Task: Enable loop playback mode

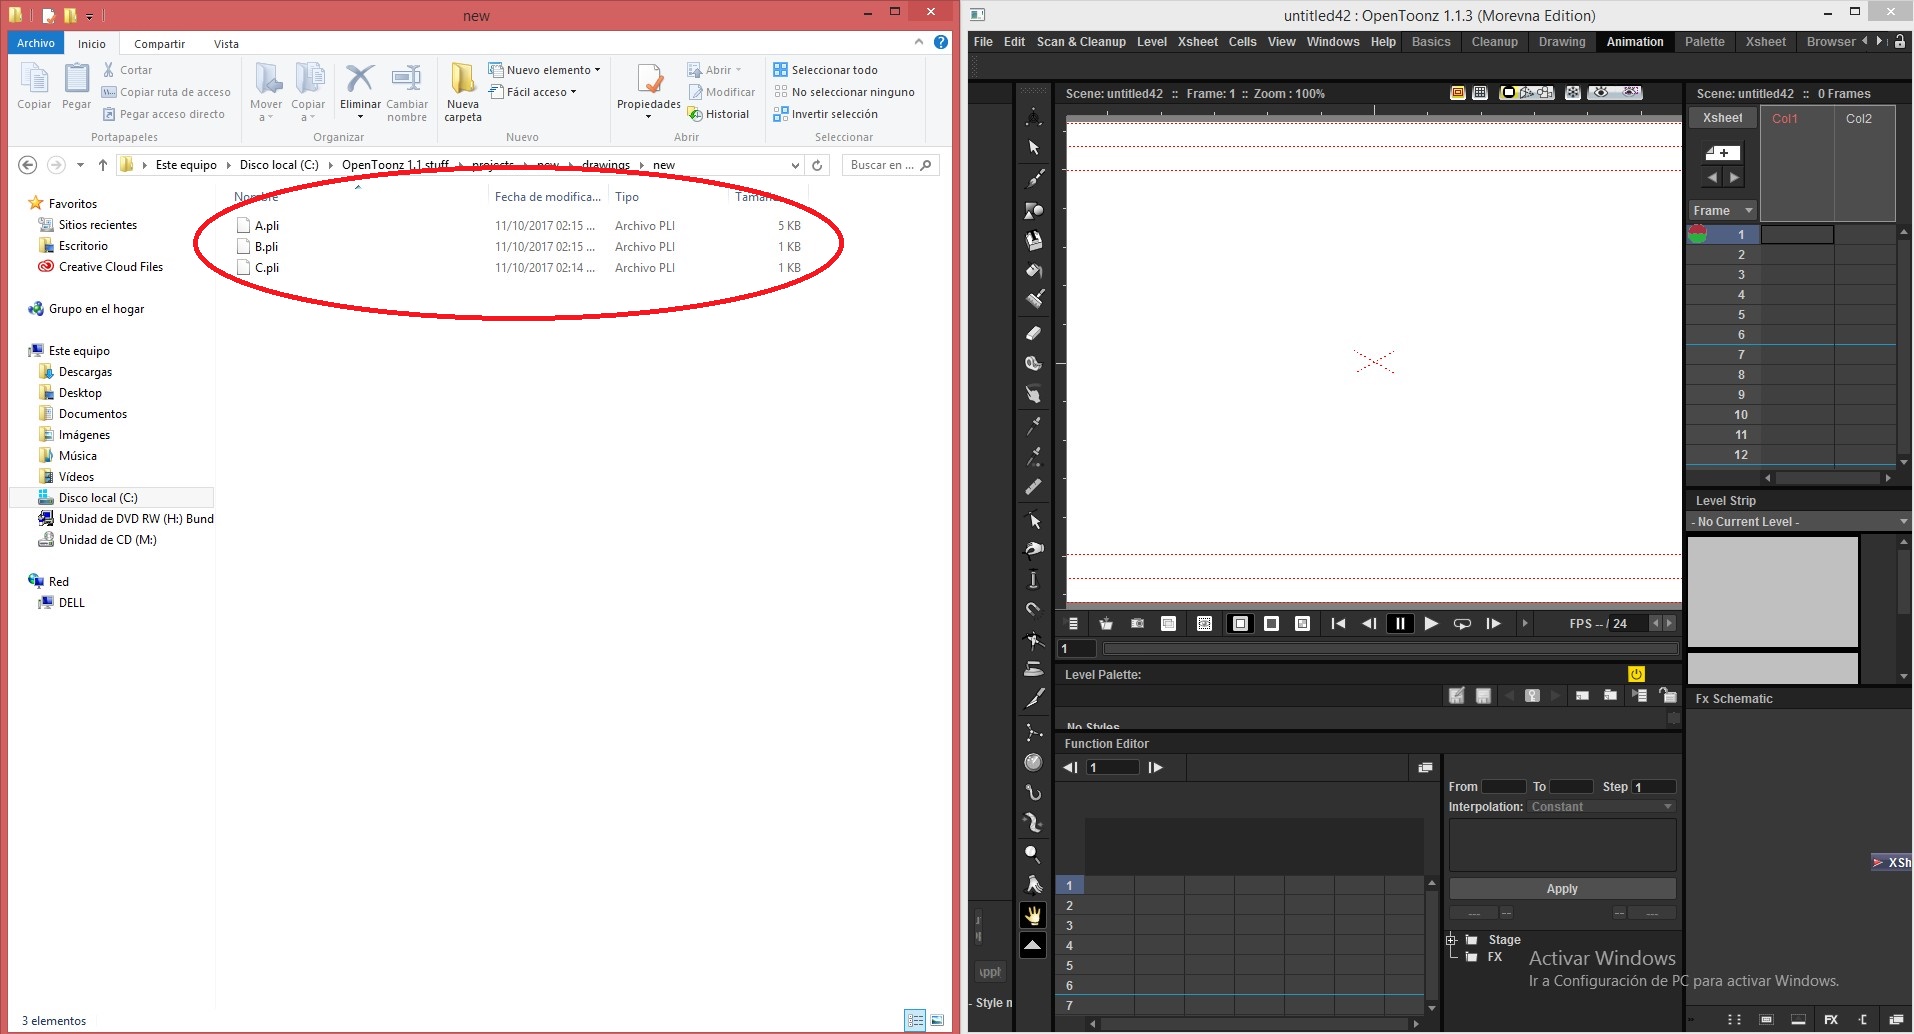Action: tap(1462, 623)
